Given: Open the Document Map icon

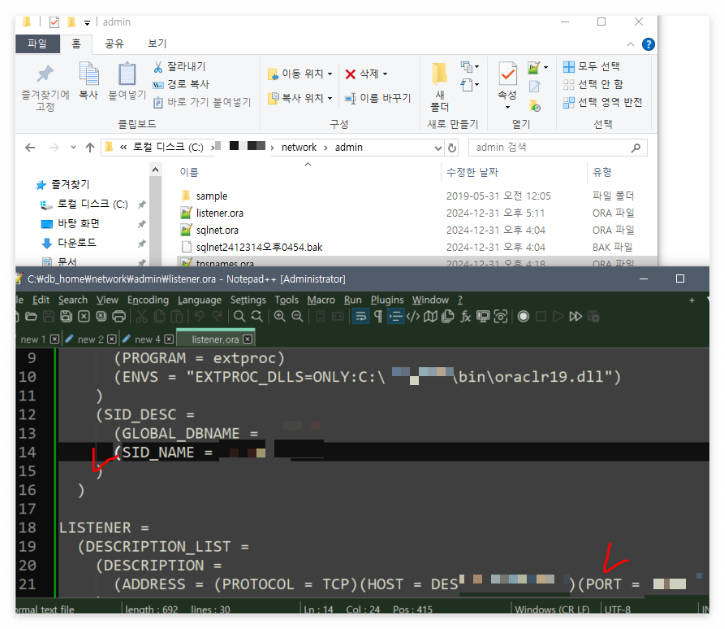Looking at the screenshot, I should point(430,316).
